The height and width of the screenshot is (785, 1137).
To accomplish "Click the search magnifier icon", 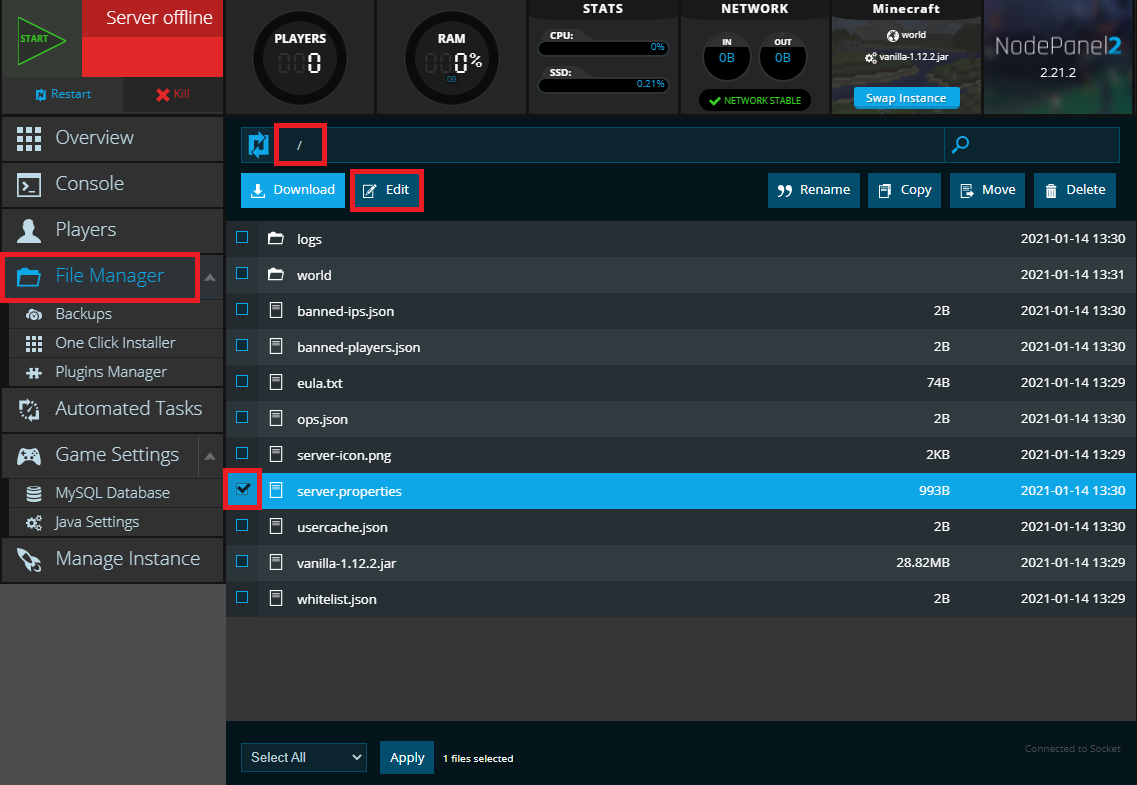I will (x=960, y=145).
